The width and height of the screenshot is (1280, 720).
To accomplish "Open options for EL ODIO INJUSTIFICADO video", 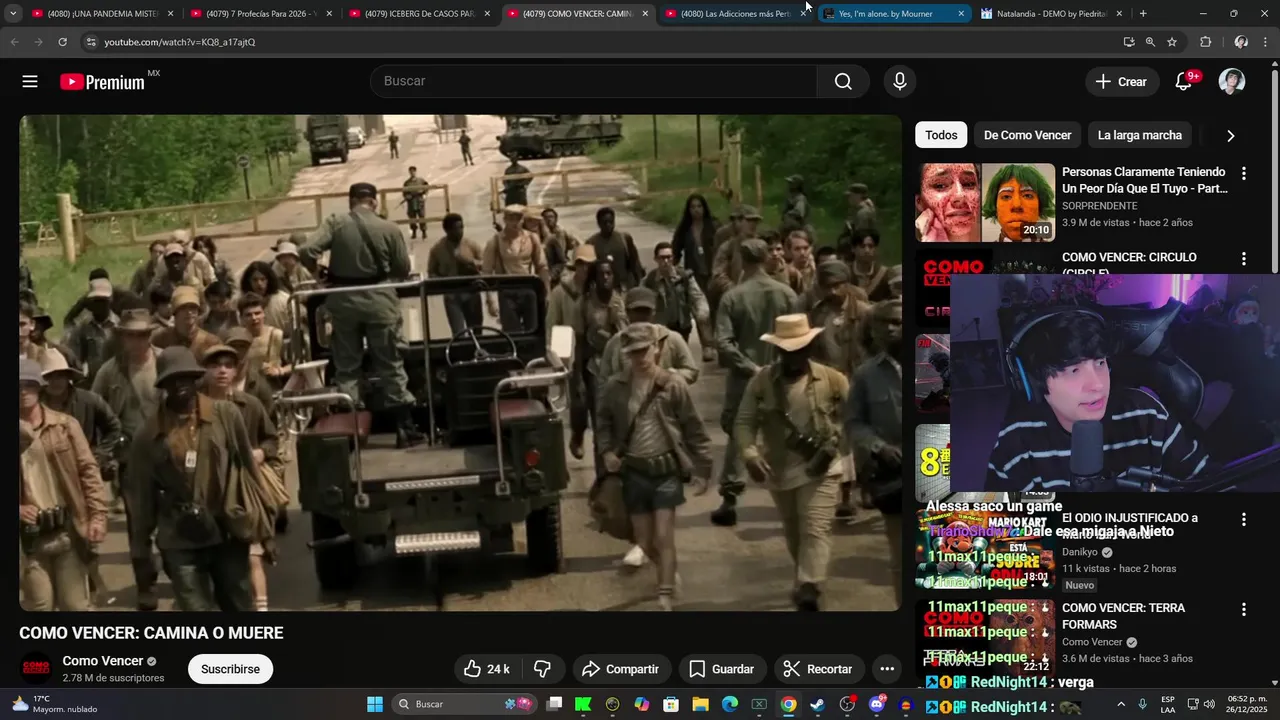I will pos(1244,520).
